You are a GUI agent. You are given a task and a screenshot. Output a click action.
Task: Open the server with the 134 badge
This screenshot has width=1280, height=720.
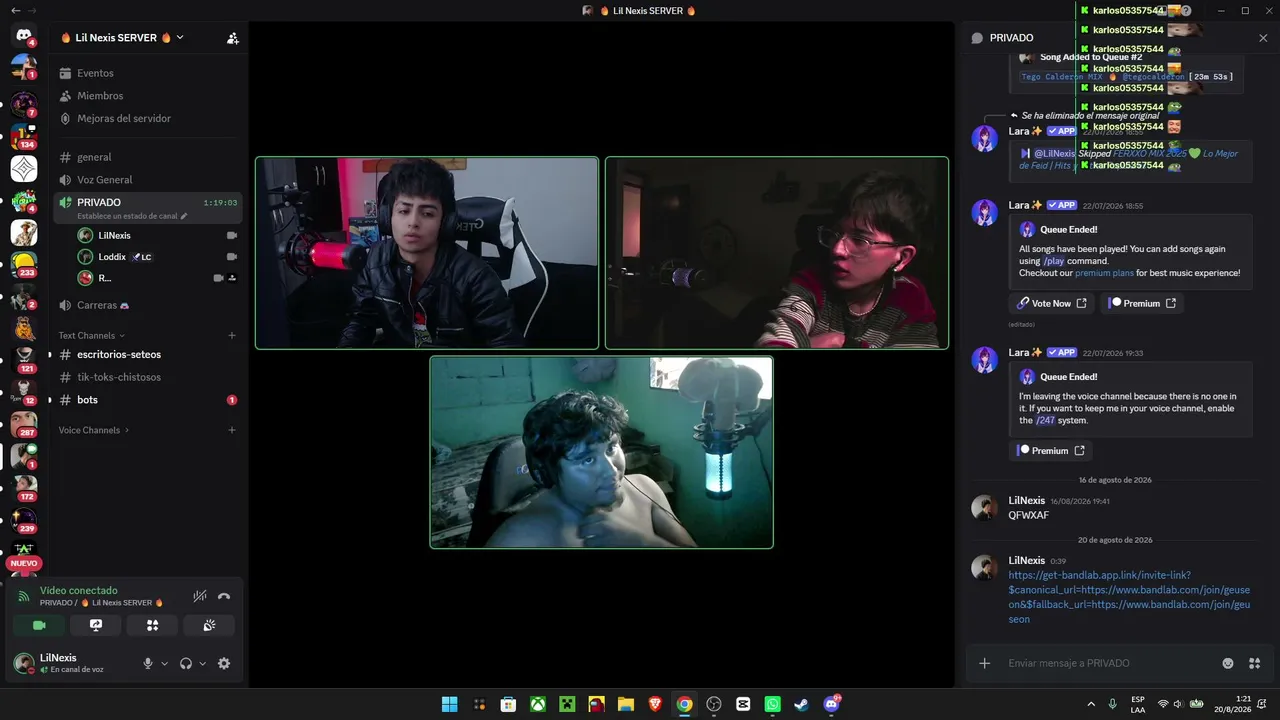coord(24,136)
